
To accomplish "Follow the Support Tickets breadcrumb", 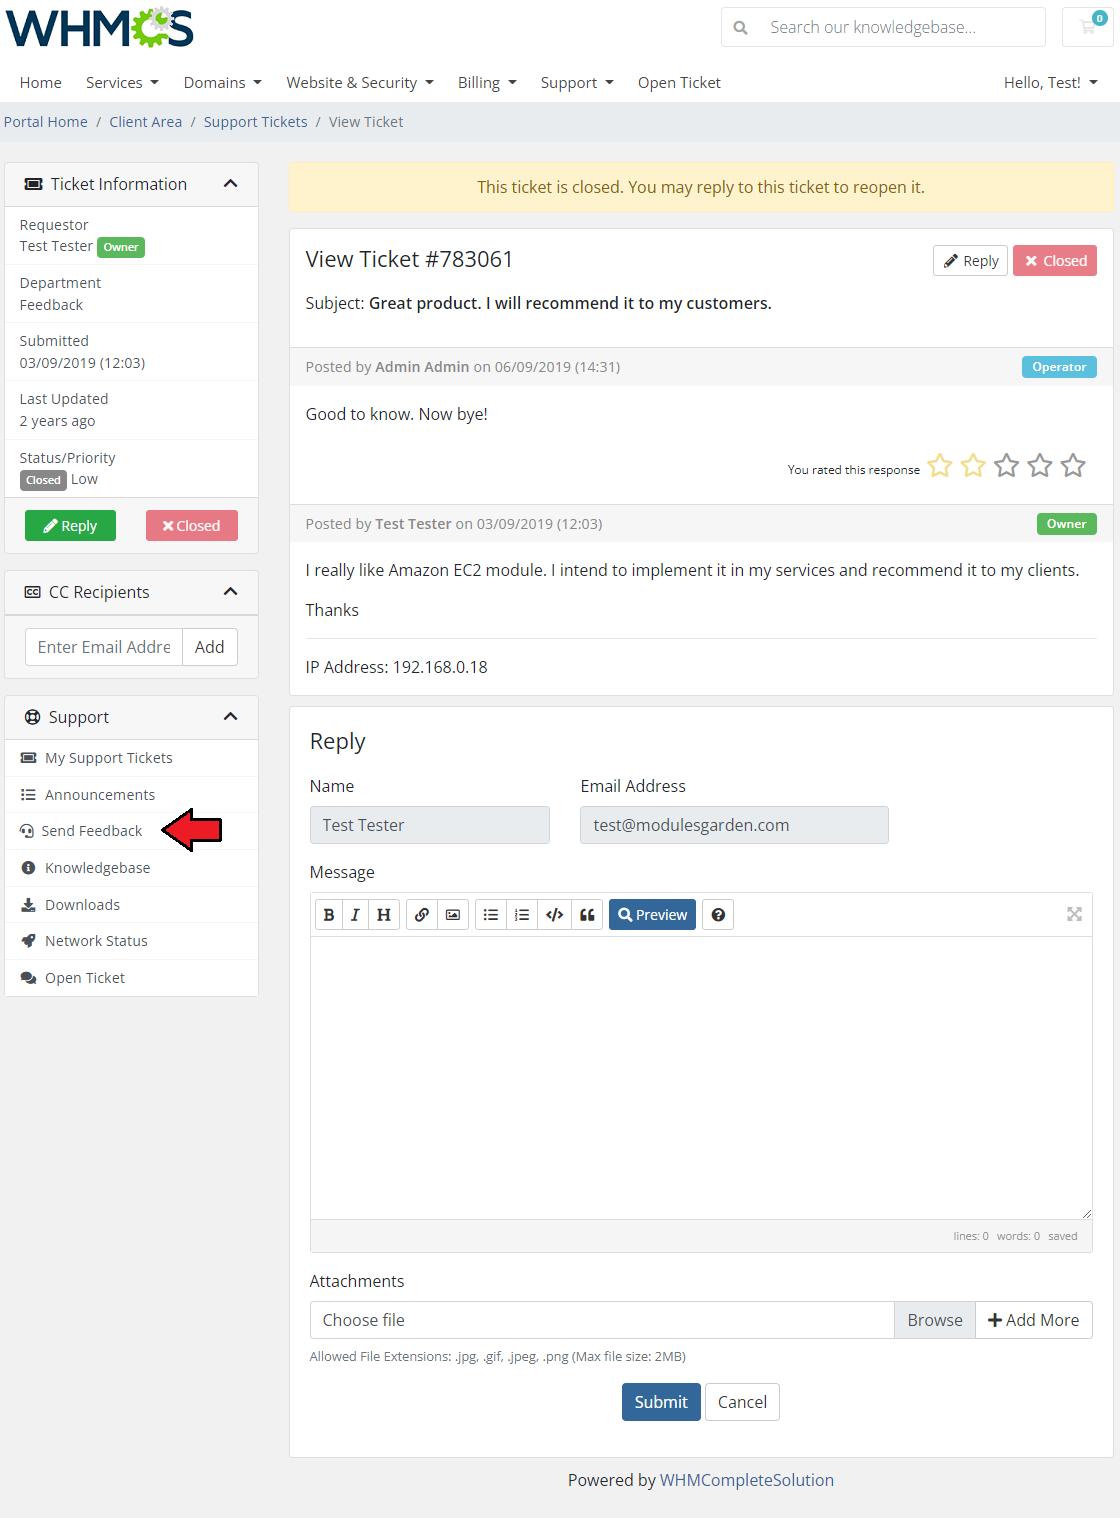I will click(256, 122).
